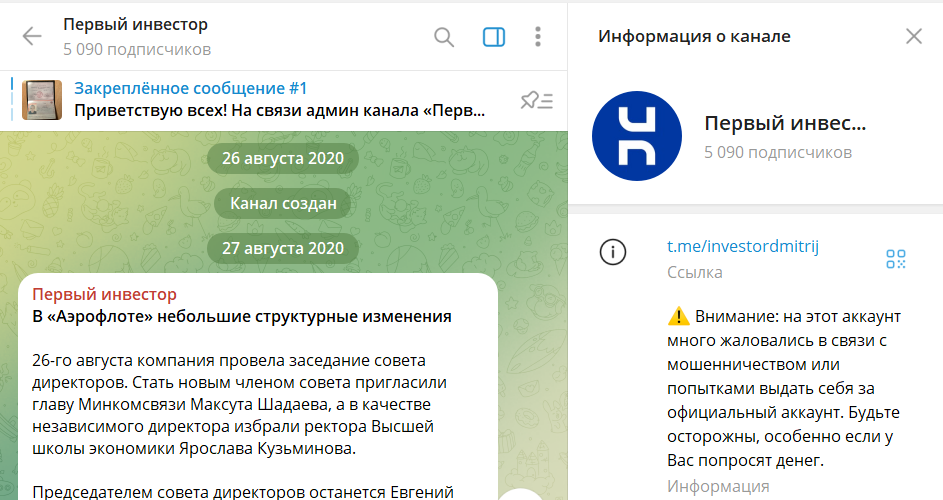Screen dimensions: 943x500
Task: Click the info circle icon
Action: (613, 252)
